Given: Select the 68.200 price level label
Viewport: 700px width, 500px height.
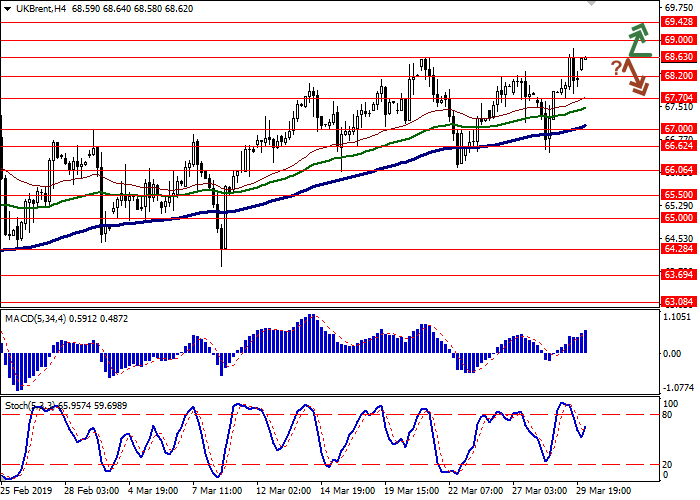Looking at the screenshot, I should [679, 75].
